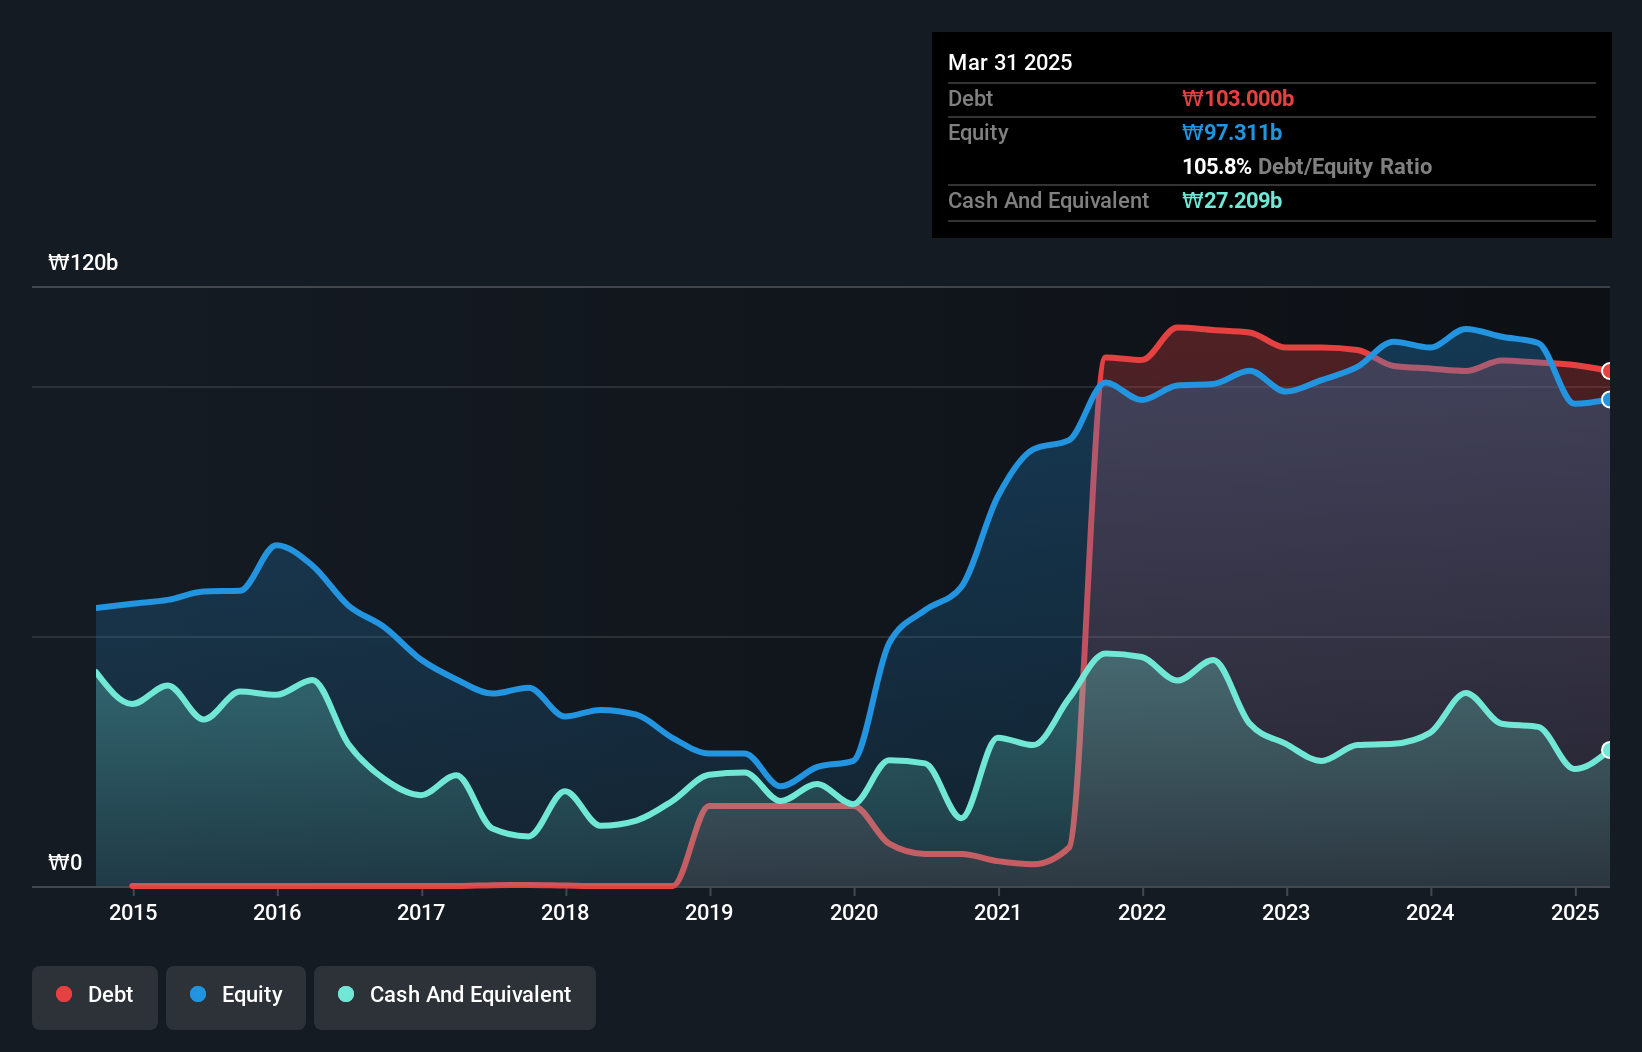Toggle the Debt series legend button
This screenshot has height=1052, width=1642.
pos(95,997)
